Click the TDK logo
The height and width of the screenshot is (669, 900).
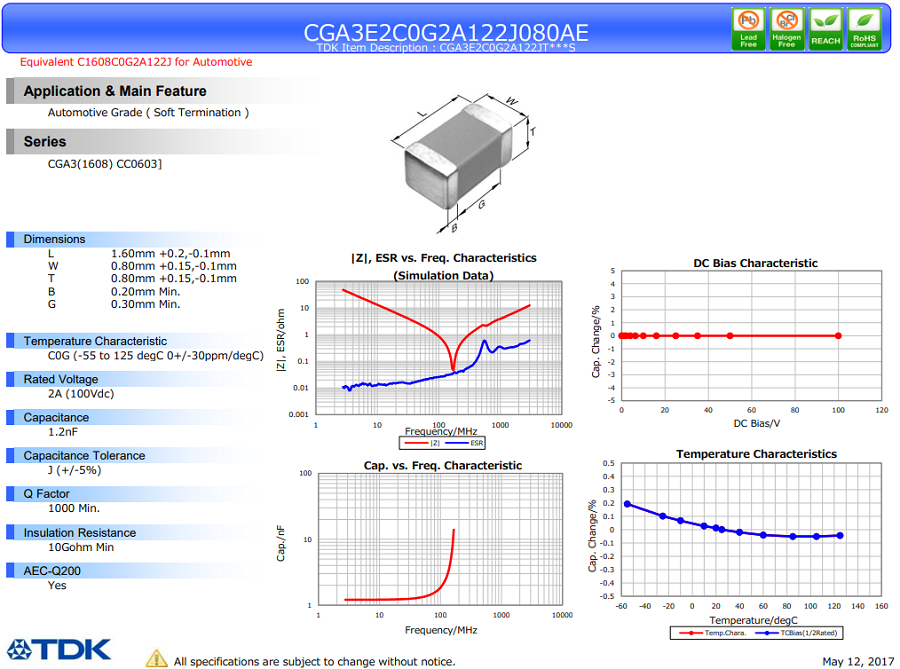59,650
